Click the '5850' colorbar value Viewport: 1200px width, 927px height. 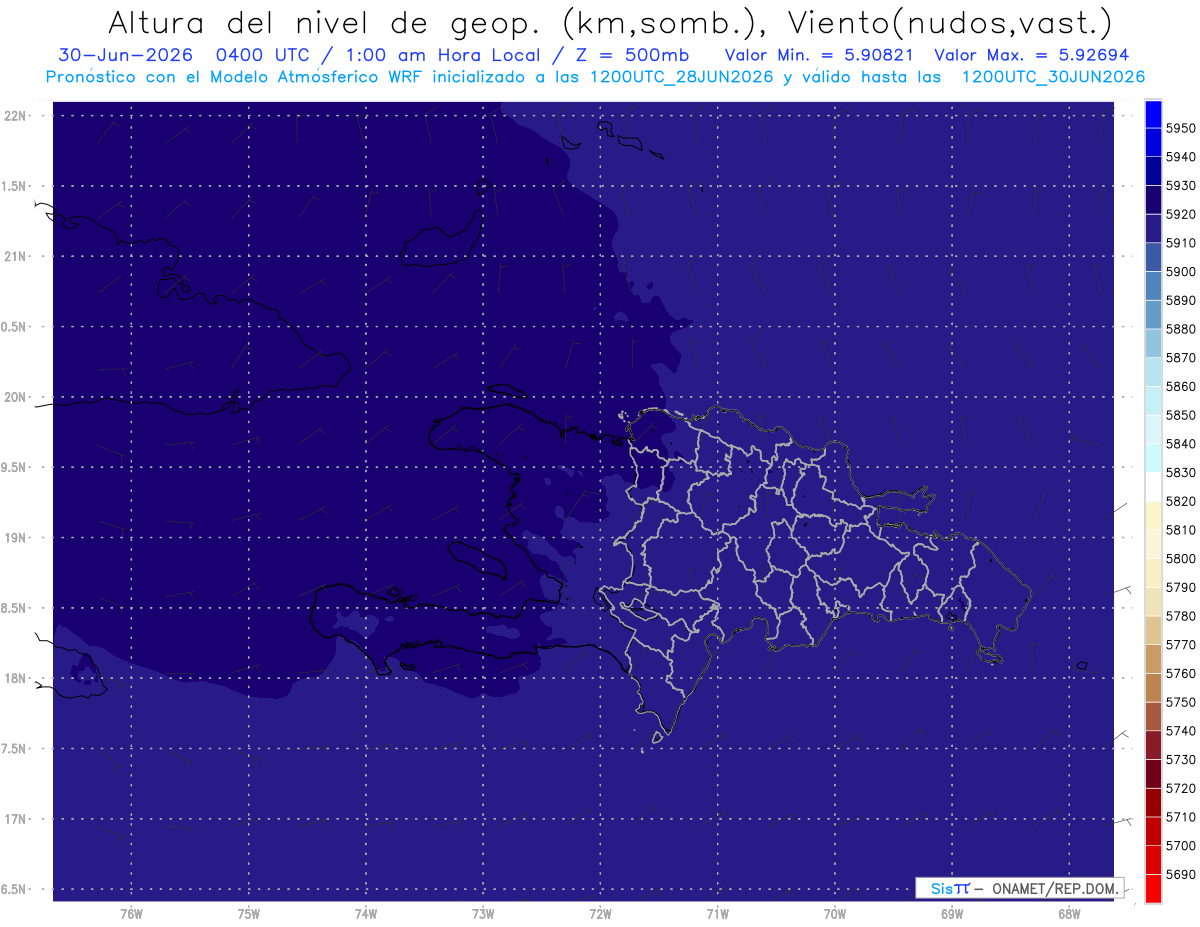(1181, 415)
